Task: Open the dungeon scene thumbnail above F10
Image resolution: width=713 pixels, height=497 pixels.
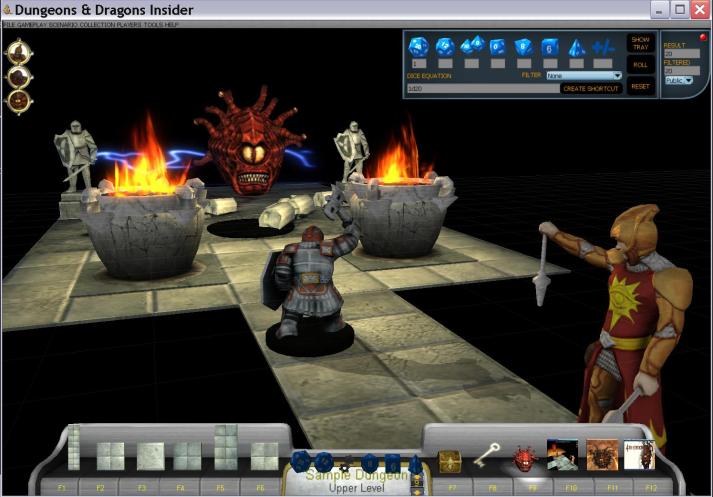Action: pyautogui.click(x=562, y=454)
